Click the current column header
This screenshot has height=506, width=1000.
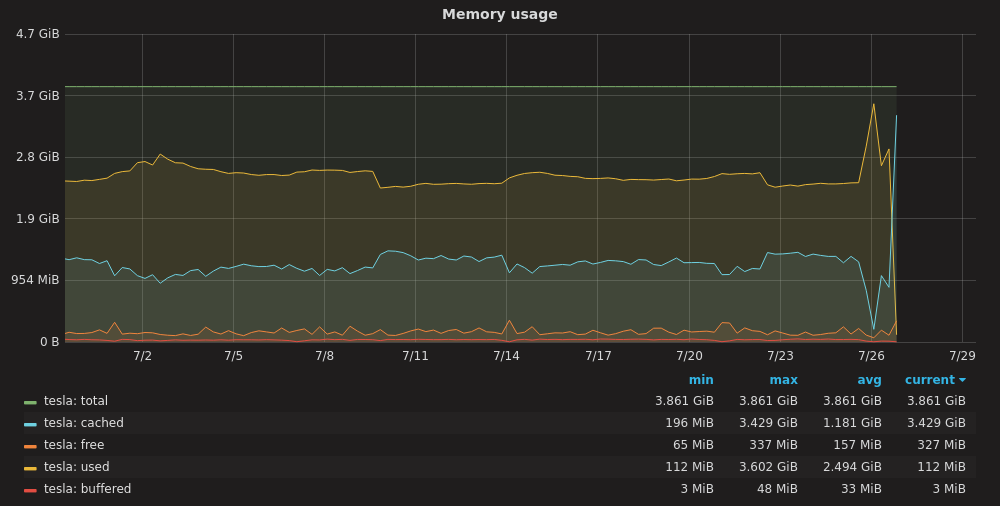click(x=930, y=380)
